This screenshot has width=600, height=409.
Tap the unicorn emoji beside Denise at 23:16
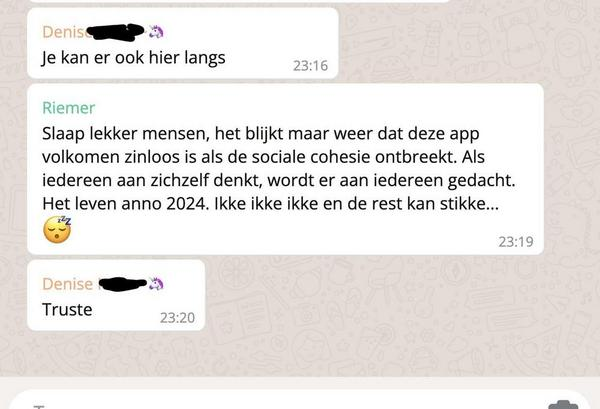156,32
